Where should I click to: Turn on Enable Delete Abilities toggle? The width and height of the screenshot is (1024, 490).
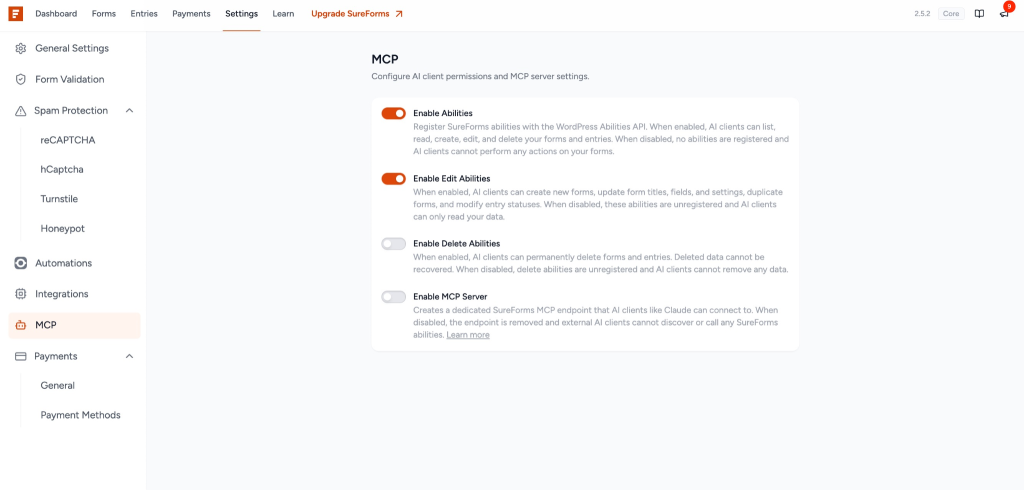click(x=394, y=244)
